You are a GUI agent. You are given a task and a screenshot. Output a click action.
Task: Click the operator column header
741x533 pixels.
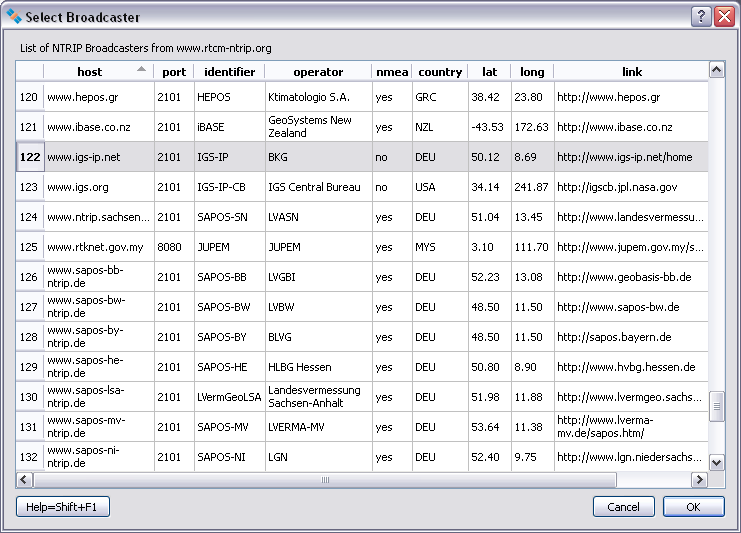coord(318,72)
